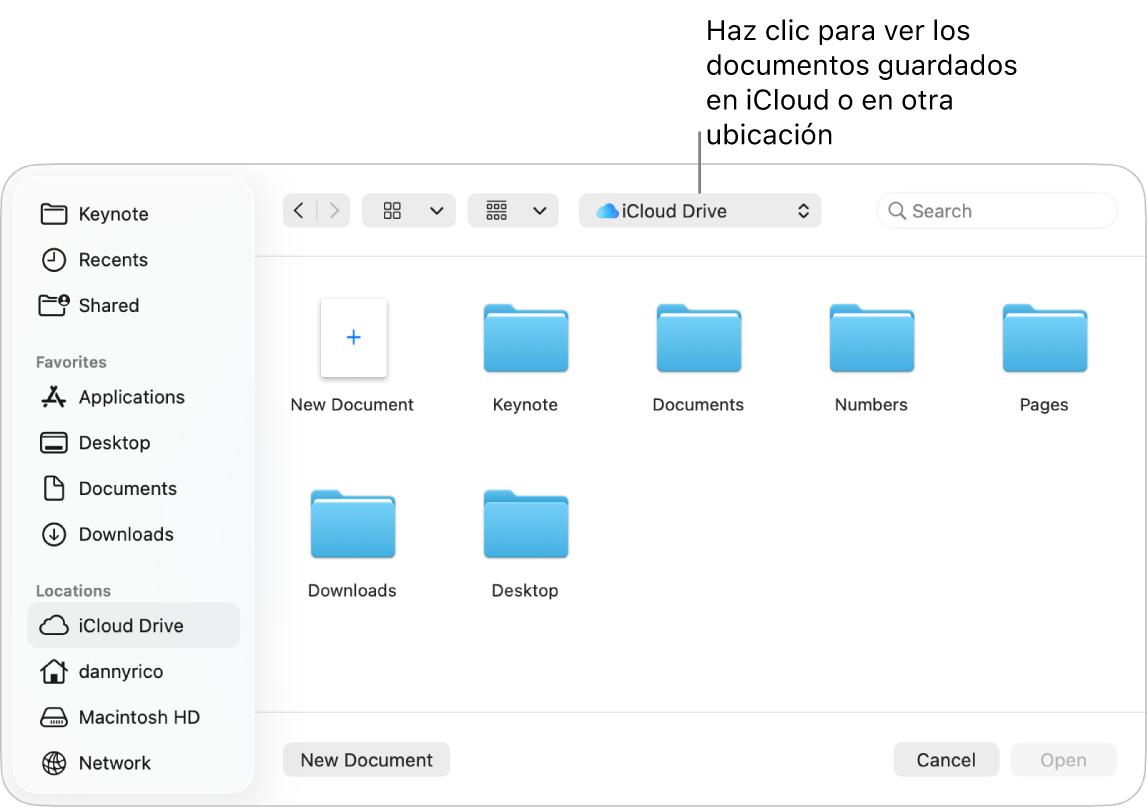Viewport: 1148px width, 809px height.
Task: Open the grouping options dropdown
Action: tap(512, 210)
